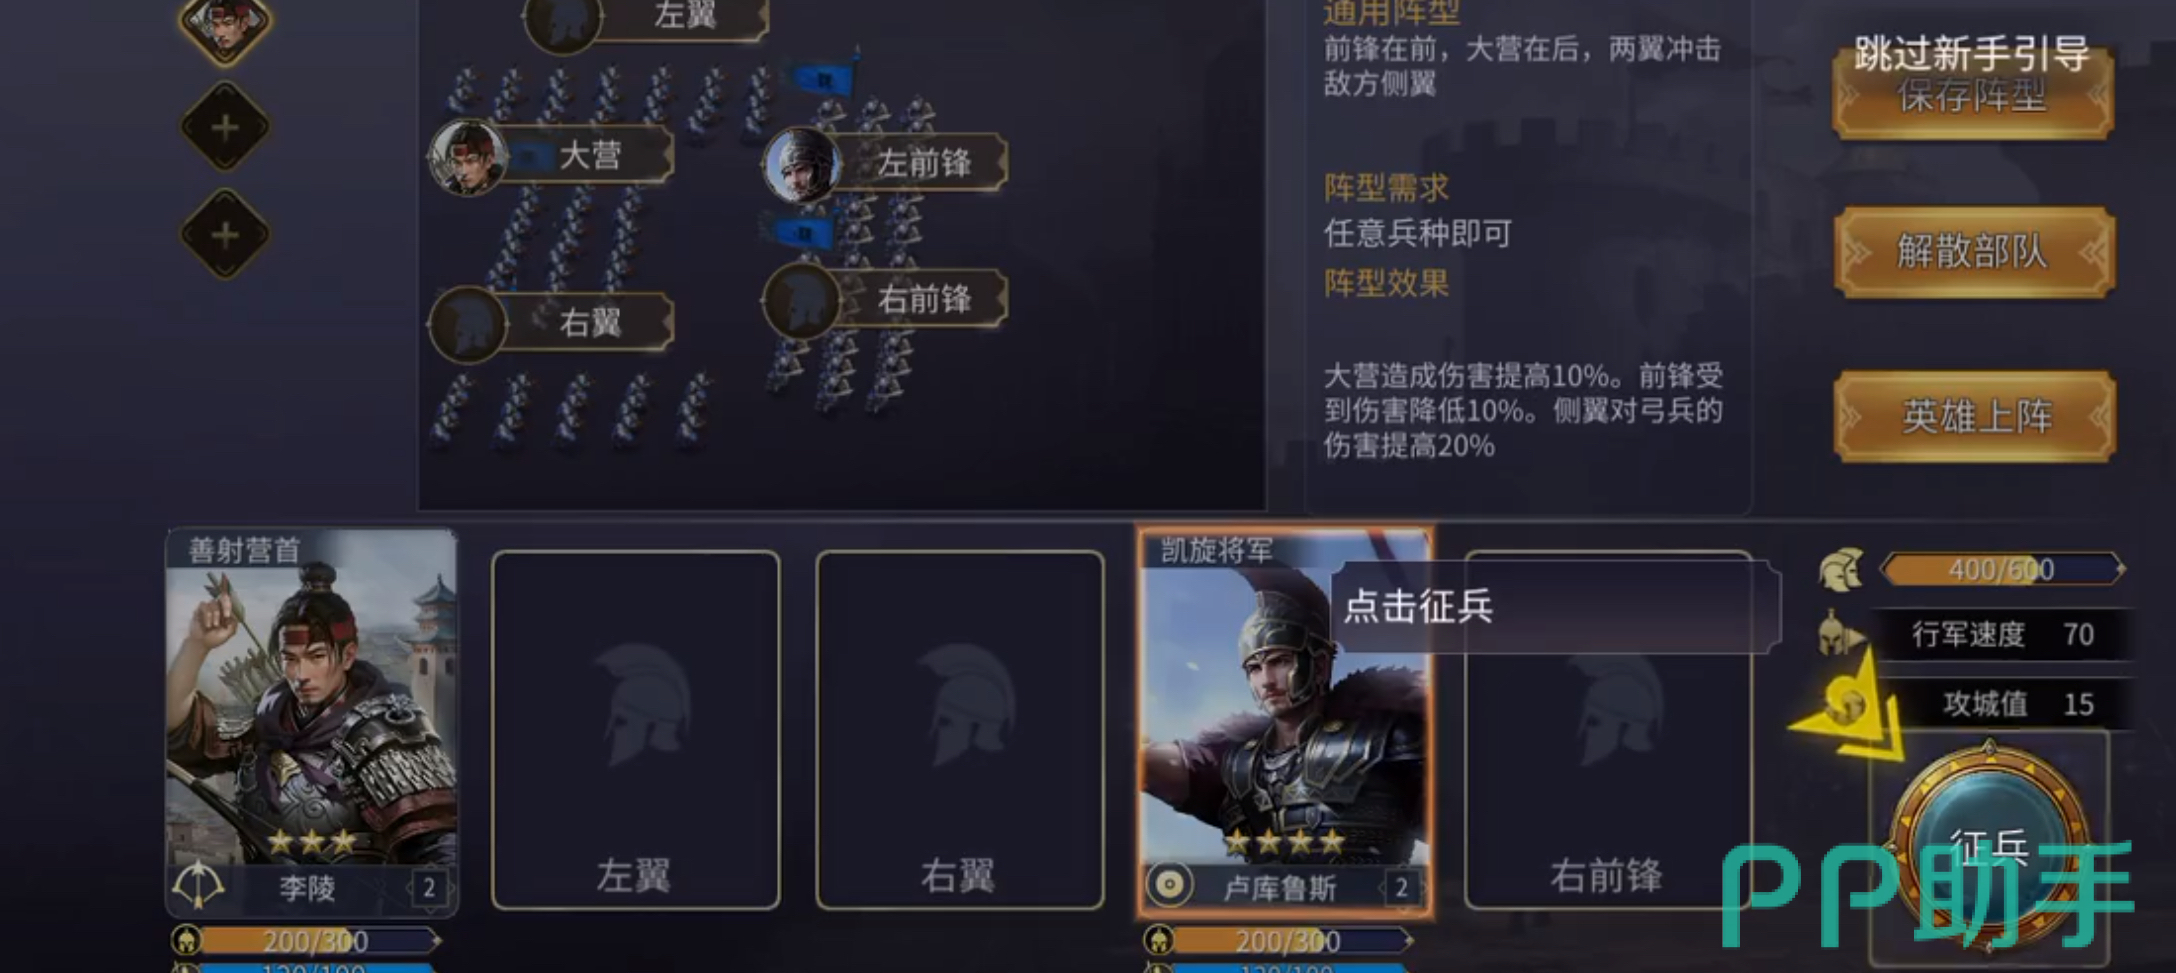Select the 李陵 hero card
The image size is (2176, 973).
pos(312,723)
